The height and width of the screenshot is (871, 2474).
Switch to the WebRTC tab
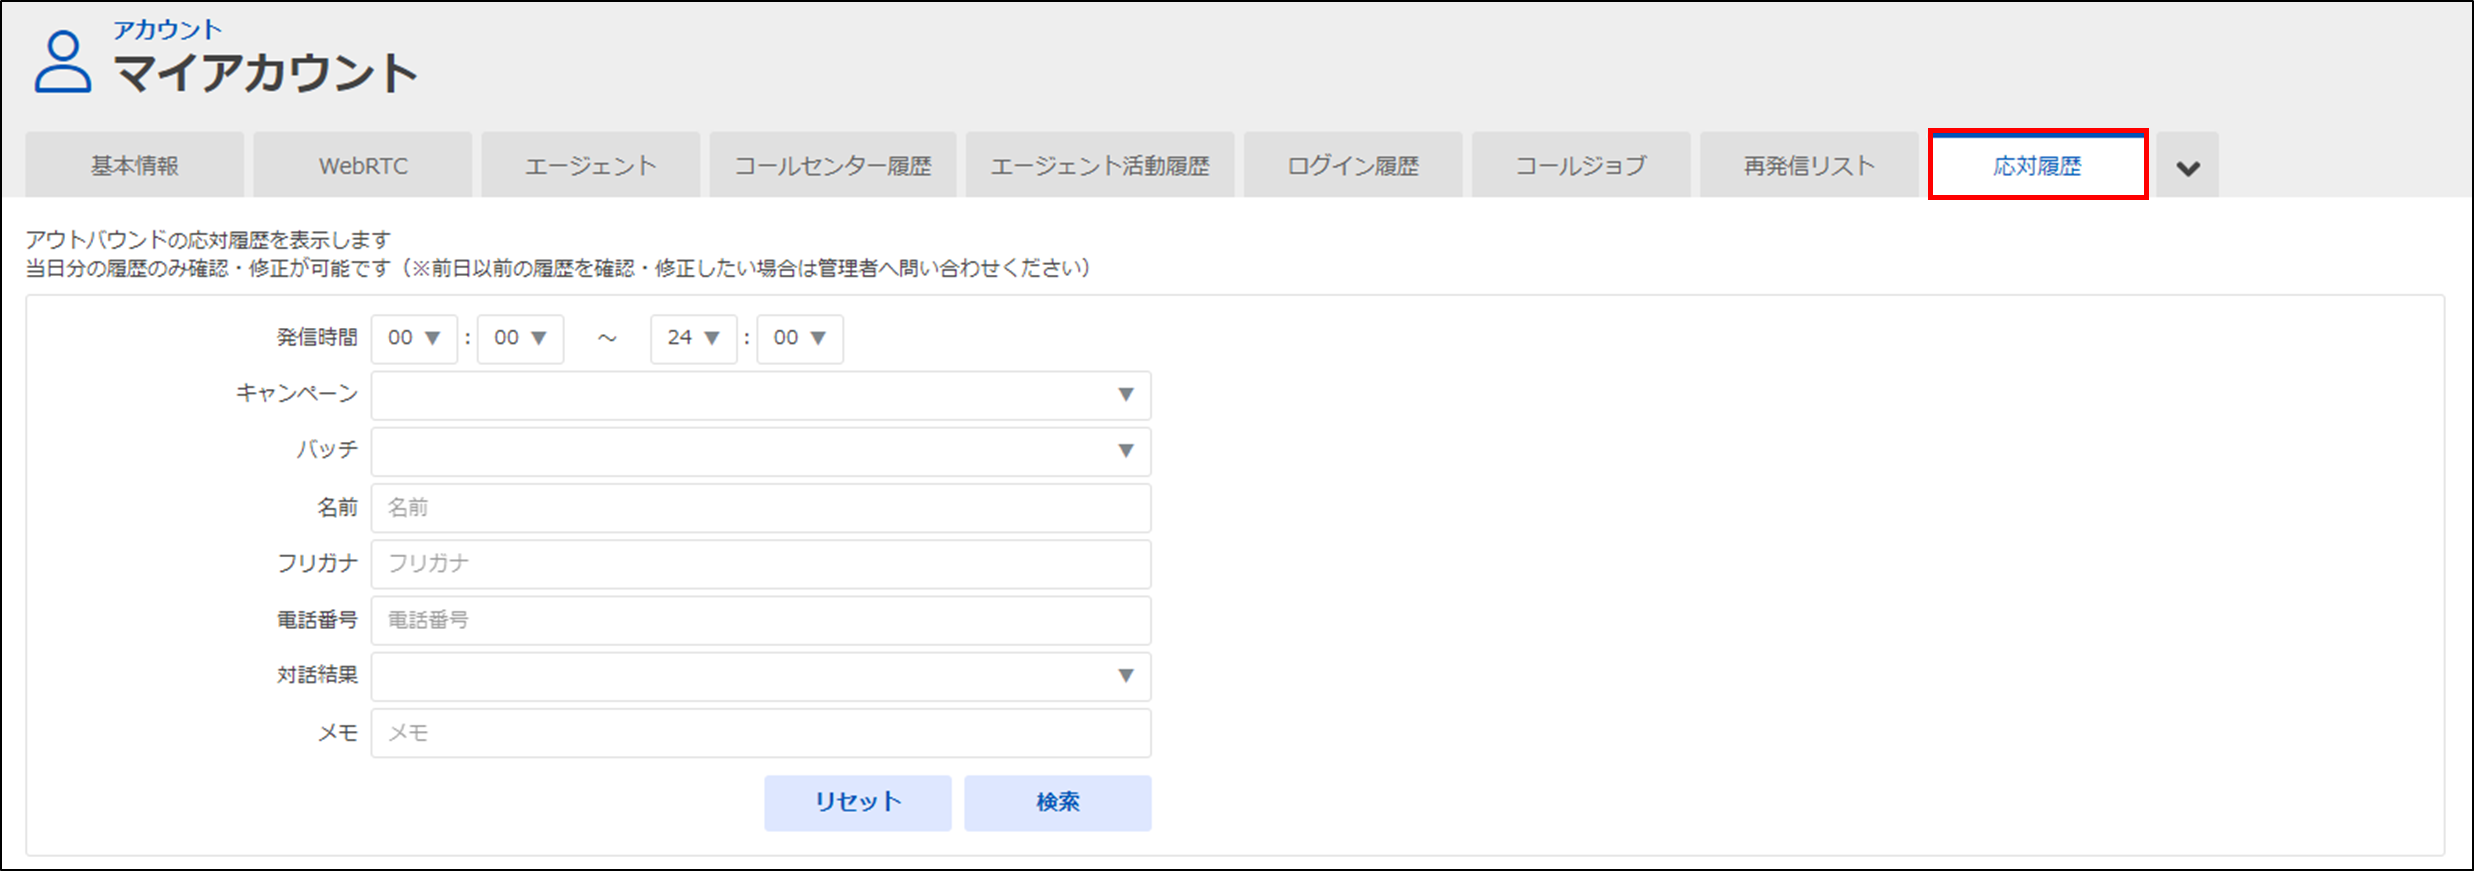(x=363, y=166)
